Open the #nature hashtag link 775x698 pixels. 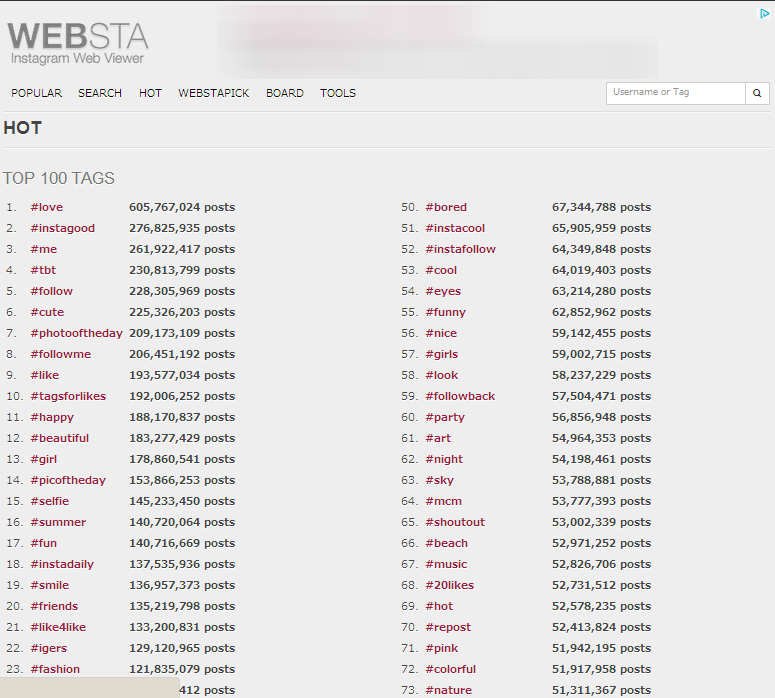pos(448,690)
